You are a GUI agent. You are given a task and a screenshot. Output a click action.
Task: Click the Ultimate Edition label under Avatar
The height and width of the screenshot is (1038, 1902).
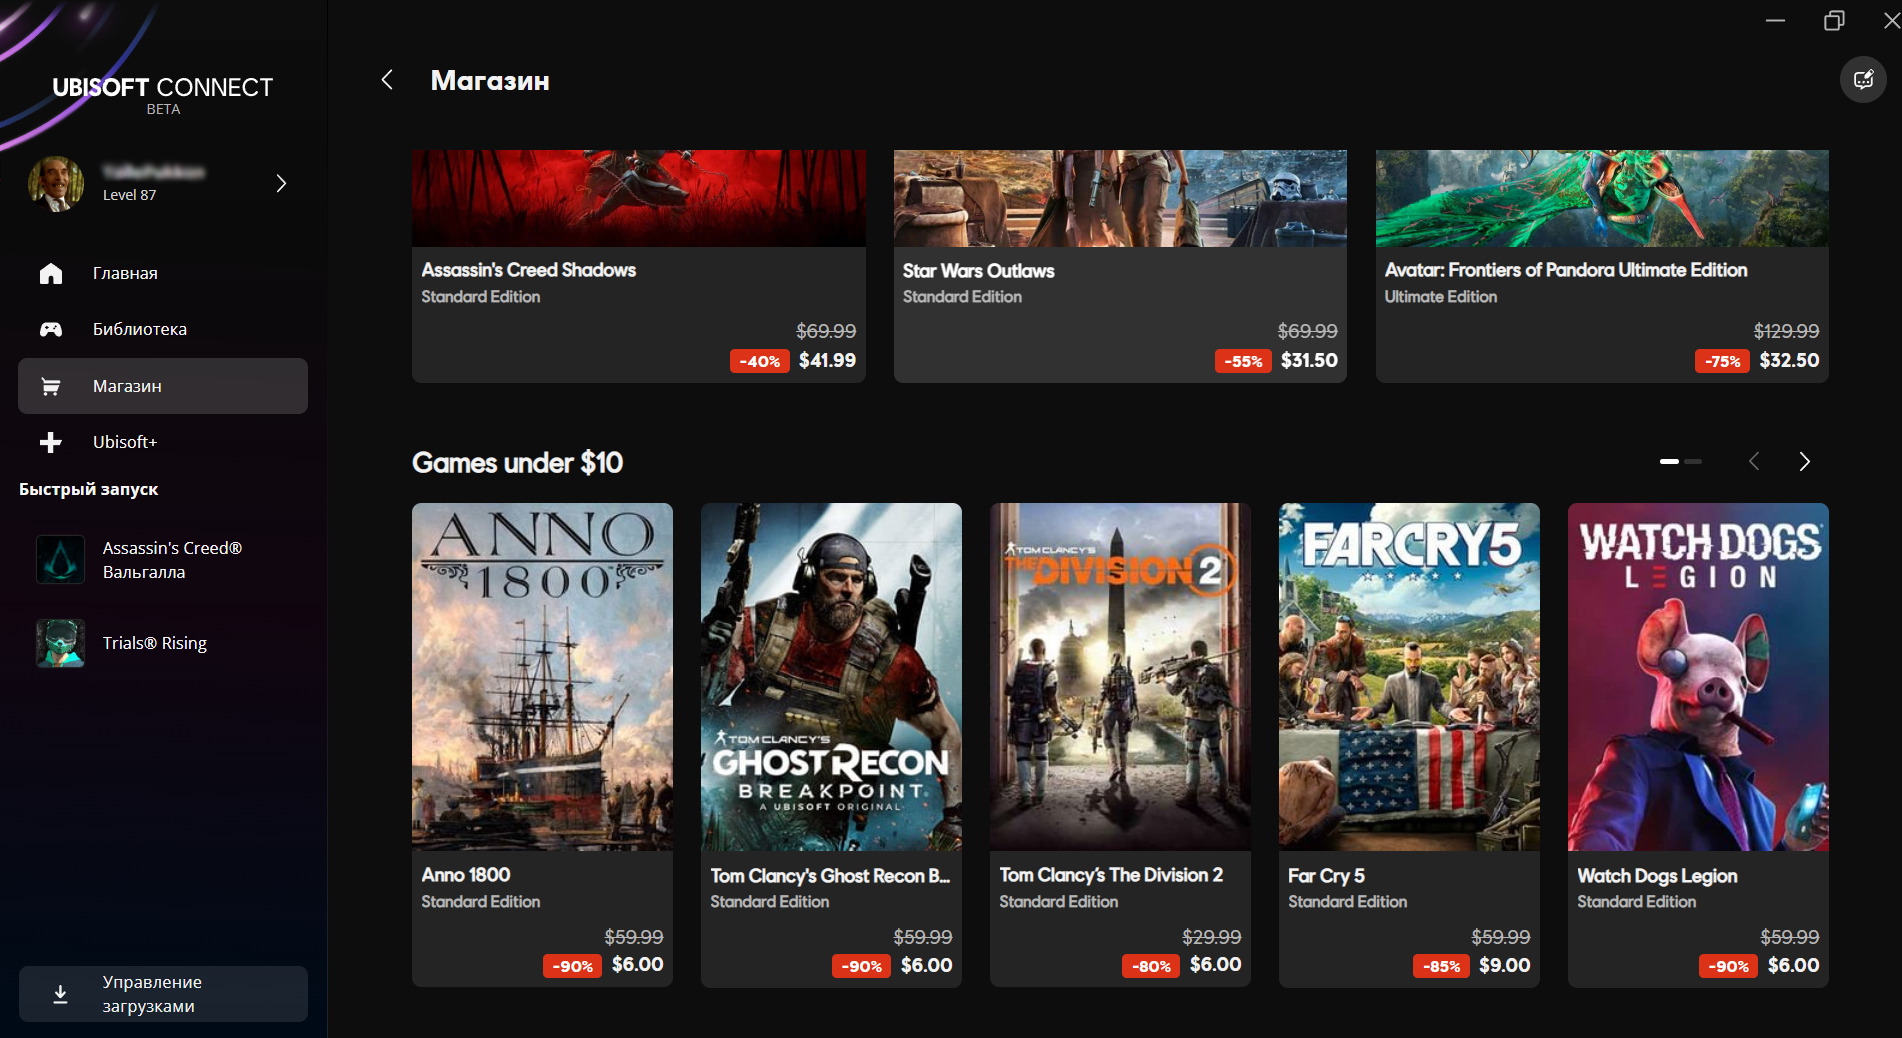[1441, 297]
